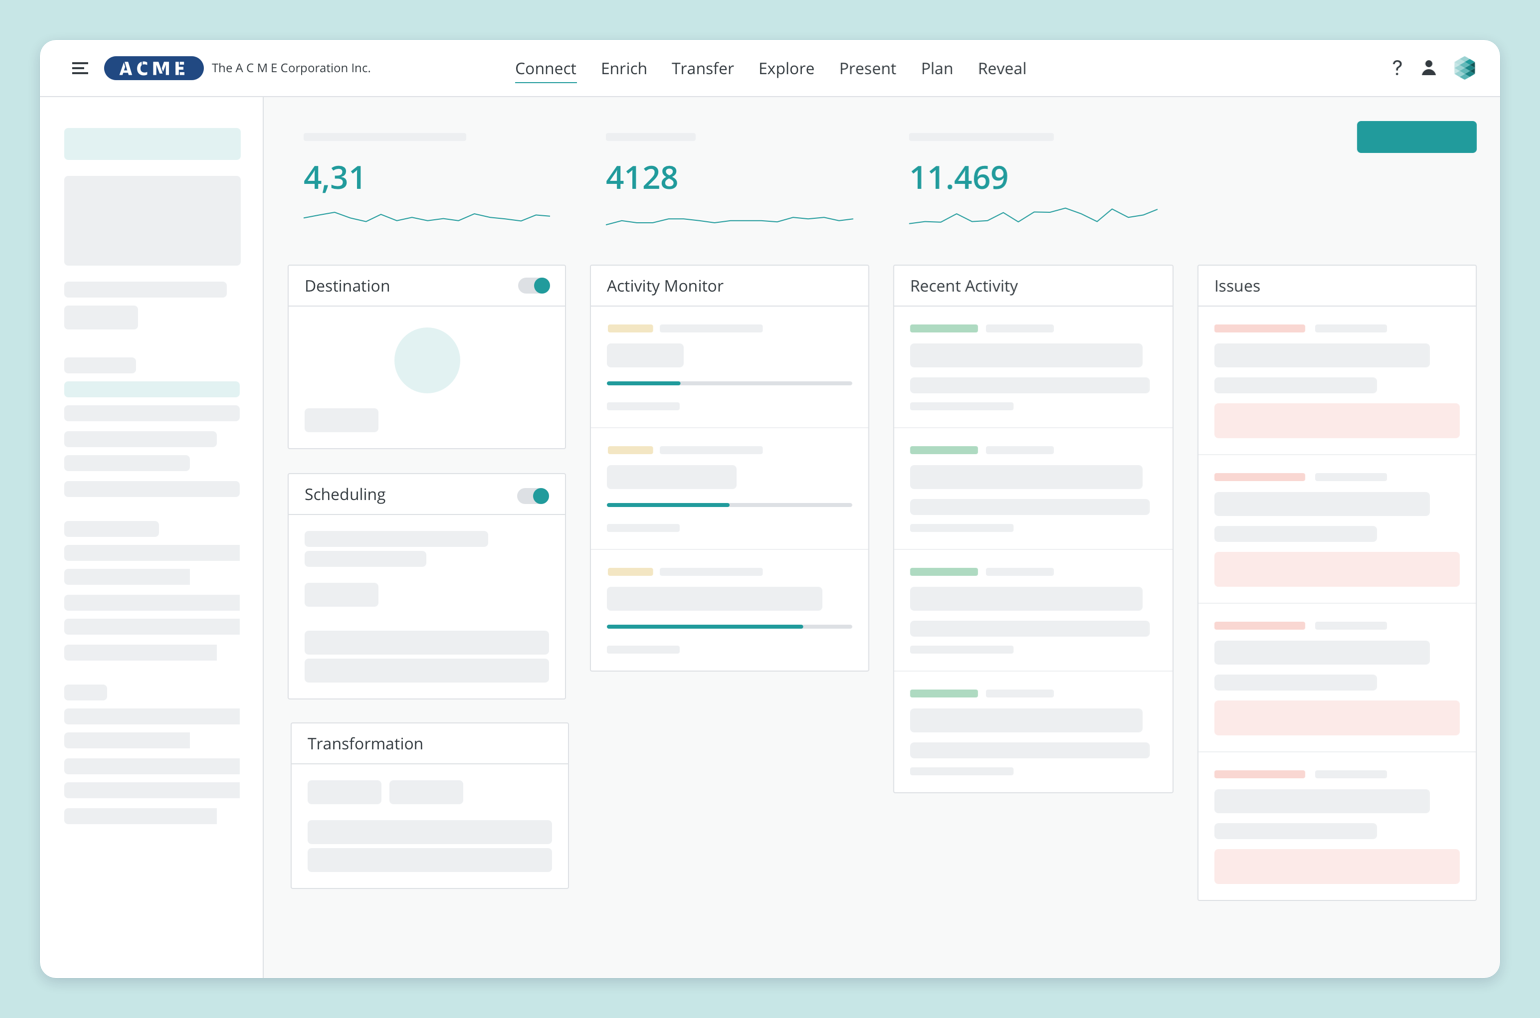
Task: Click the circle in the Destination card
Action: point(427,360)
